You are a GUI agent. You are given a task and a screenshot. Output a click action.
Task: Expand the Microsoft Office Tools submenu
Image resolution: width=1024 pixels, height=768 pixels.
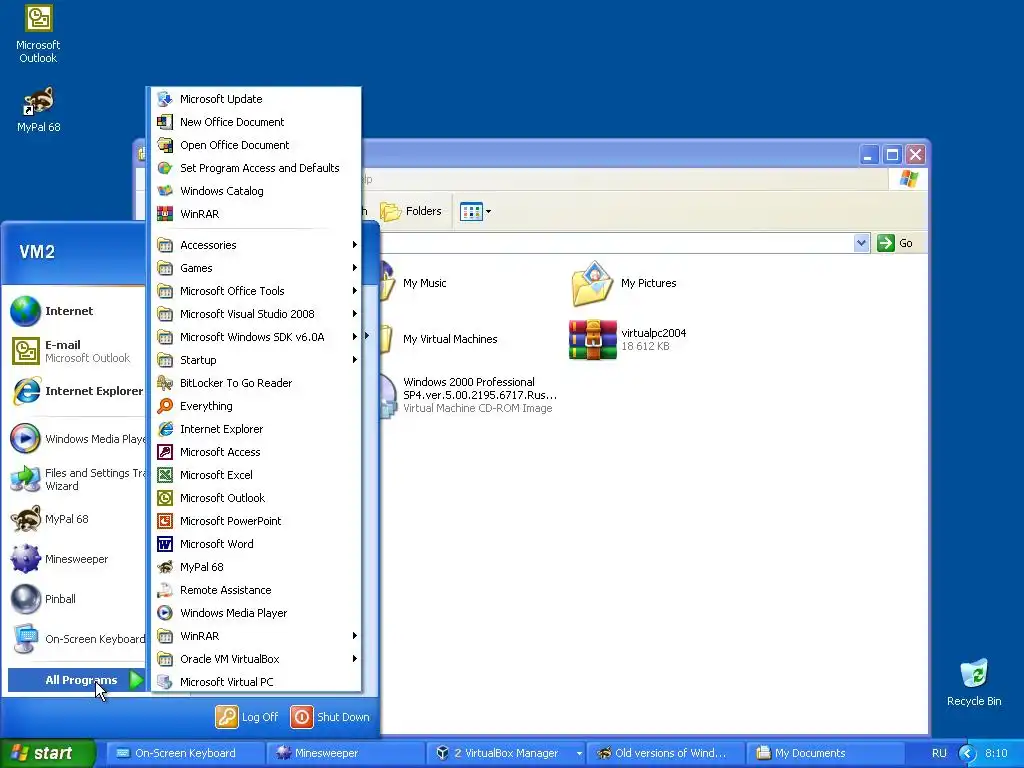pyautogui.click(x=256, y=291)
